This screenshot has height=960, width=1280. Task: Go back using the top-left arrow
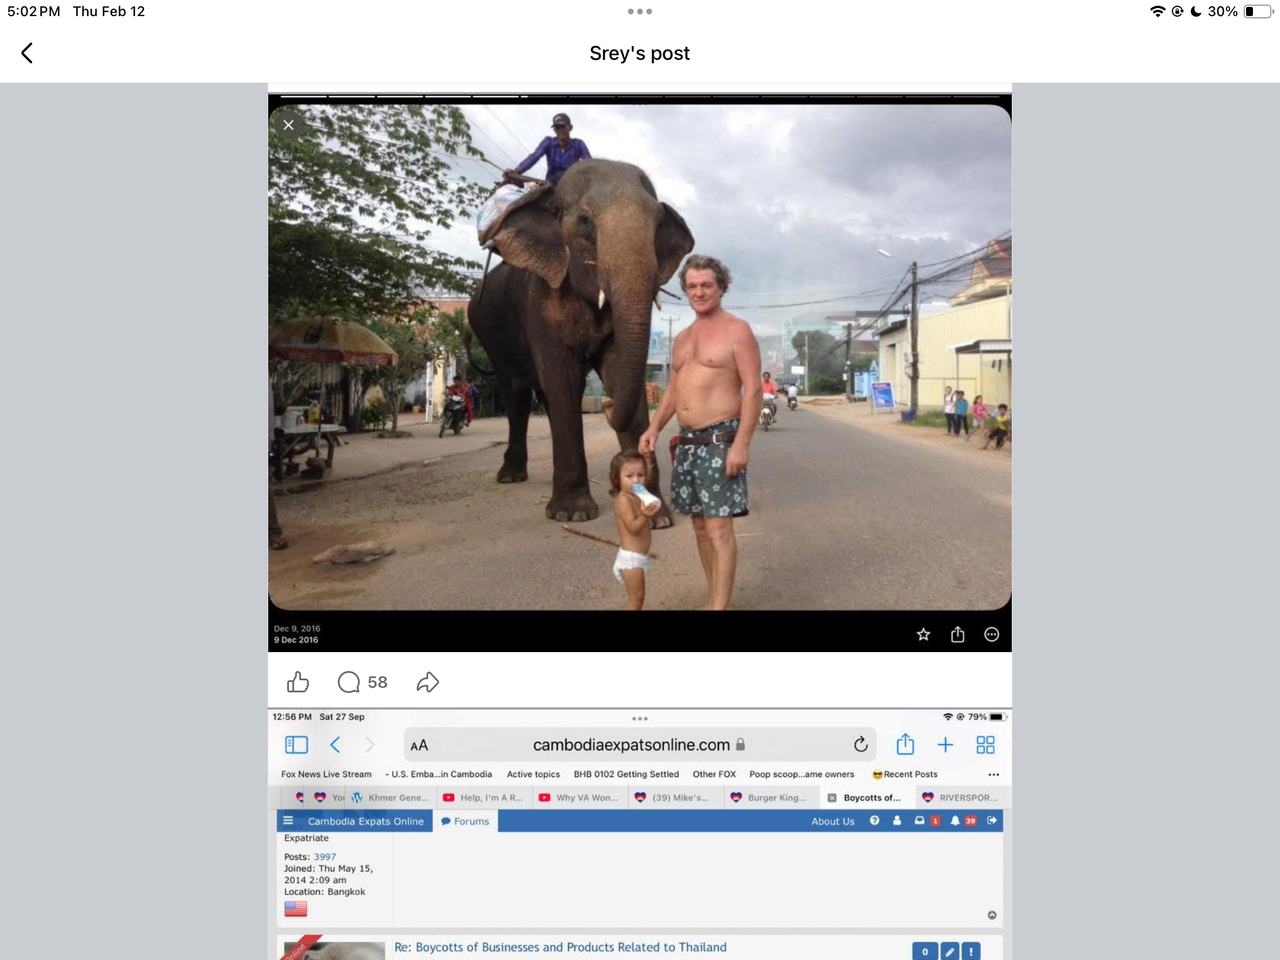(27, 53)
